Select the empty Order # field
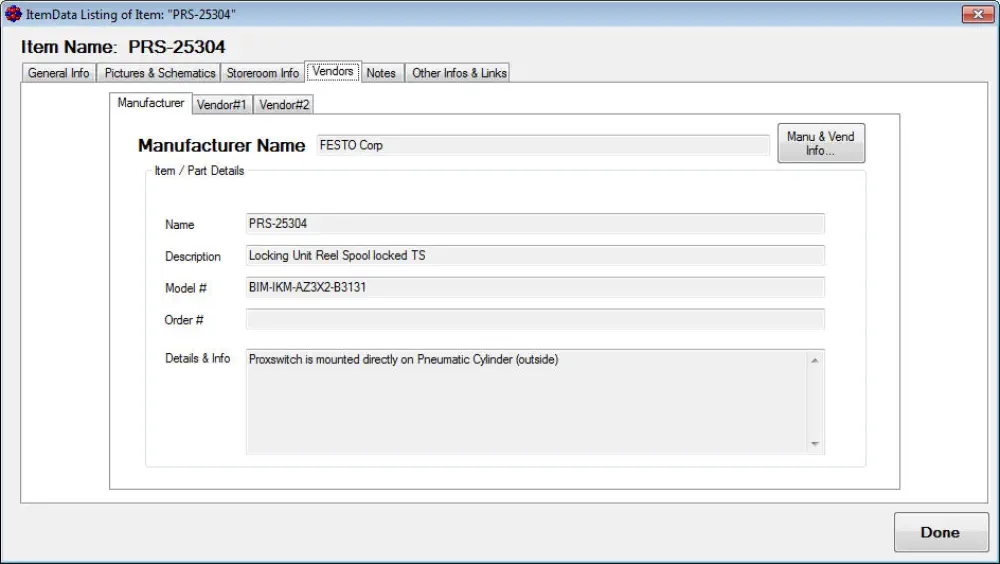Screen dimensions: 1000x564 (535, 320)
